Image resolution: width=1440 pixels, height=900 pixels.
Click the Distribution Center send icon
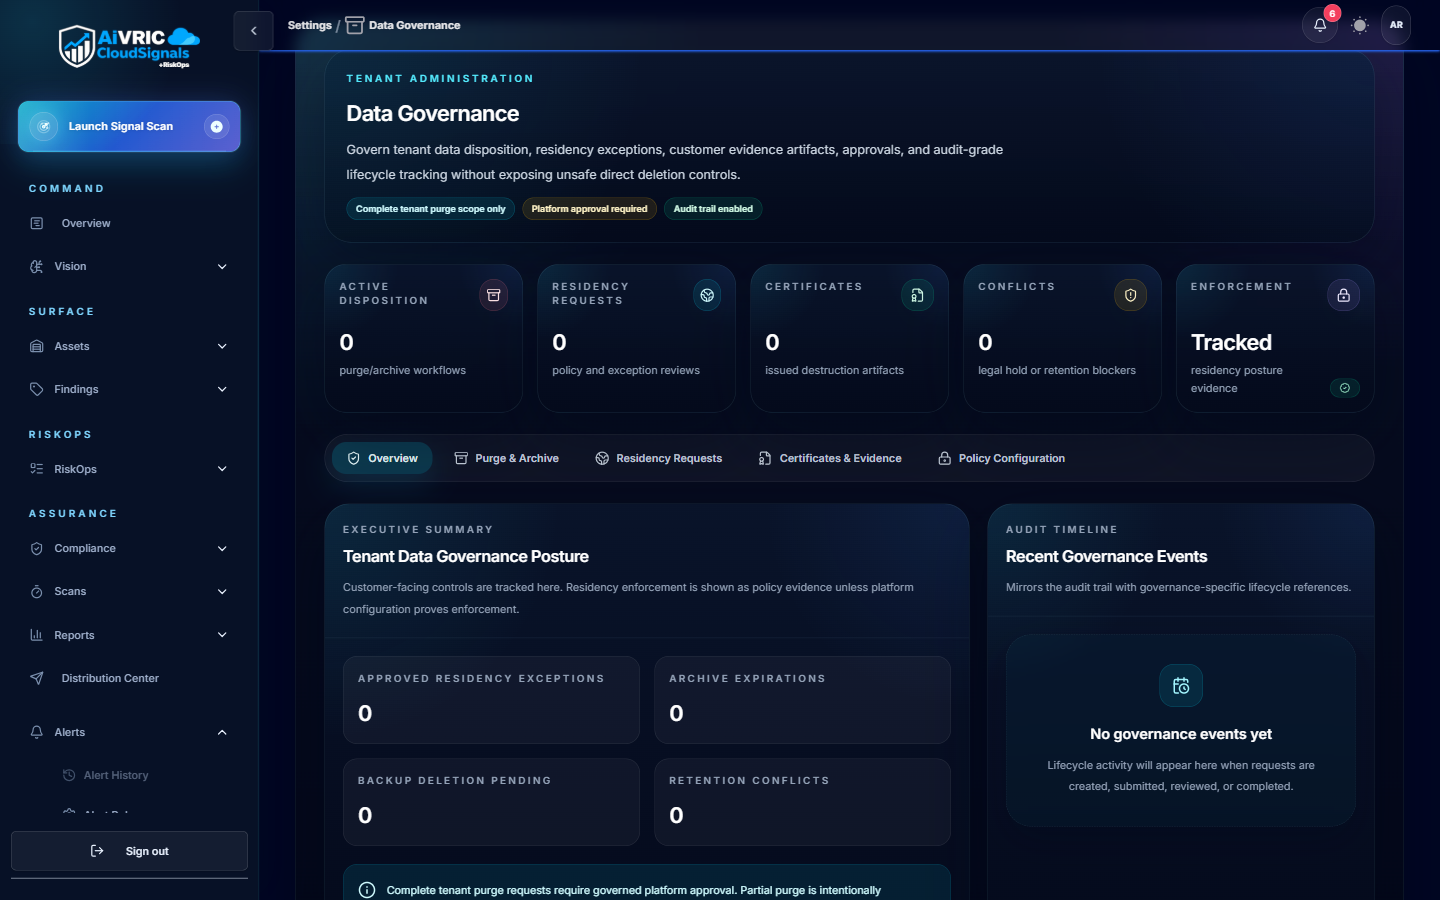tap(37, 678)
